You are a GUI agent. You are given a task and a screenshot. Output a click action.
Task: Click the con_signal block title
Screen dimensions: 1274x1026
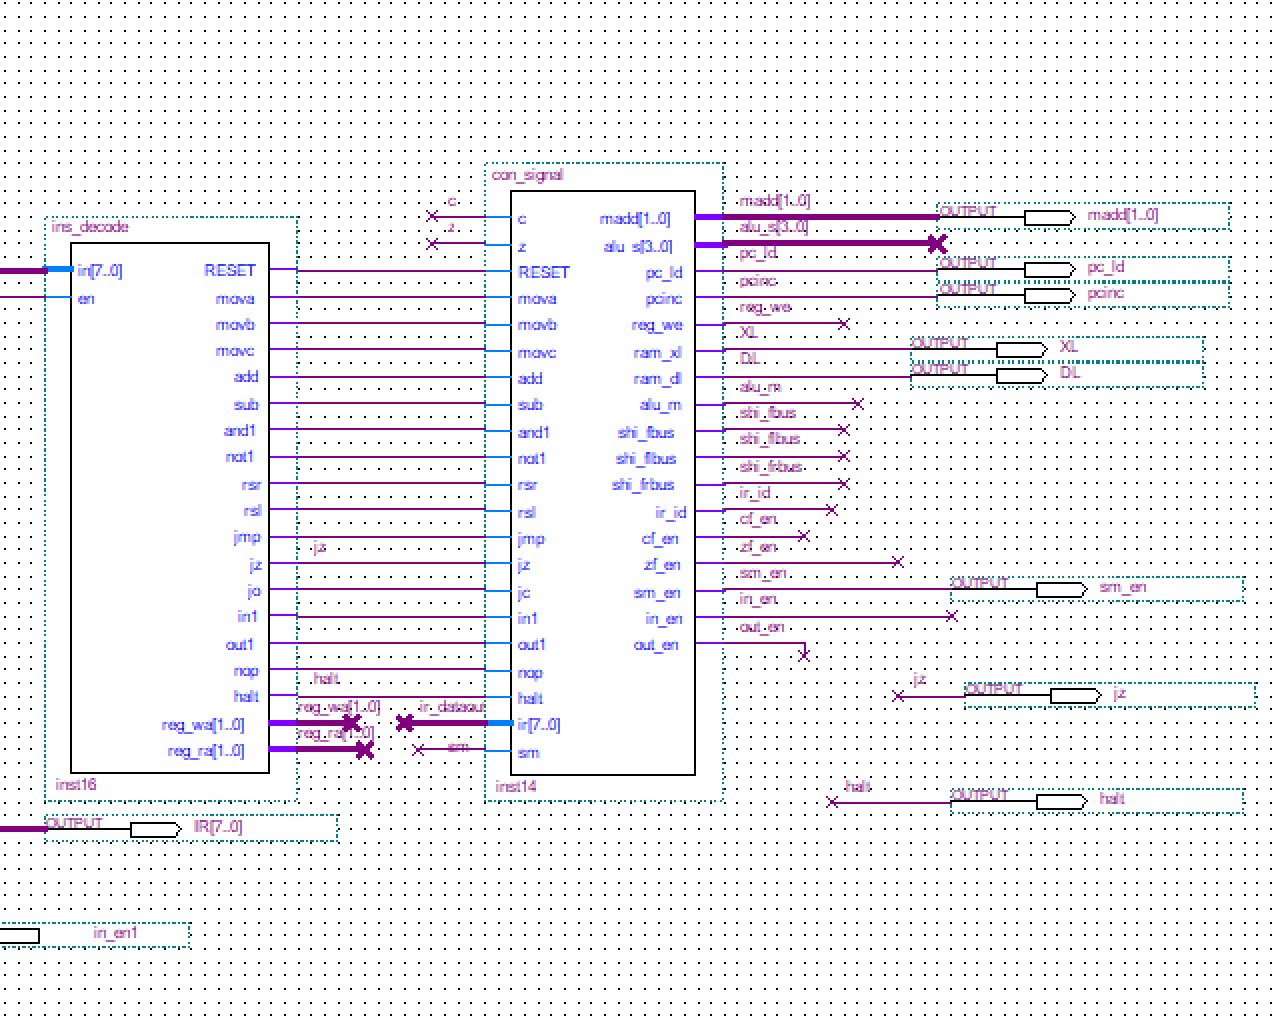click(527, 175)
